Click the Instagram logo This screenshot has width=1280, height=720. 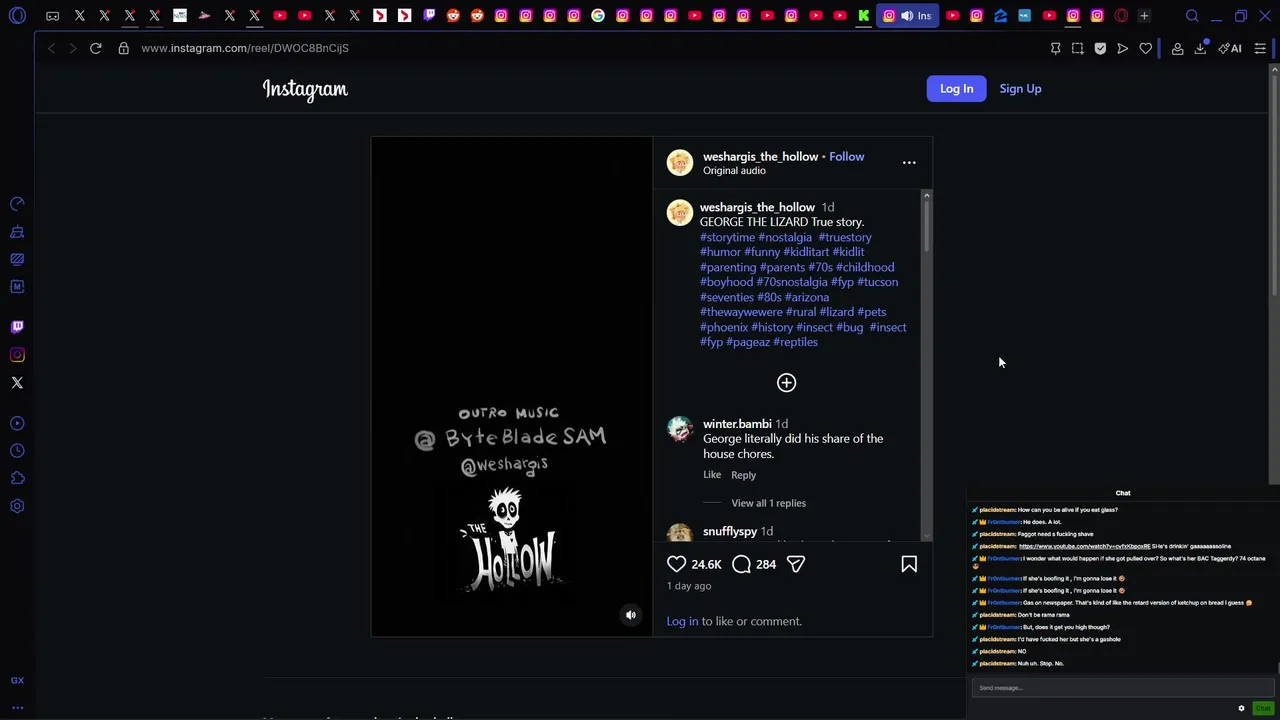point(305,89)
